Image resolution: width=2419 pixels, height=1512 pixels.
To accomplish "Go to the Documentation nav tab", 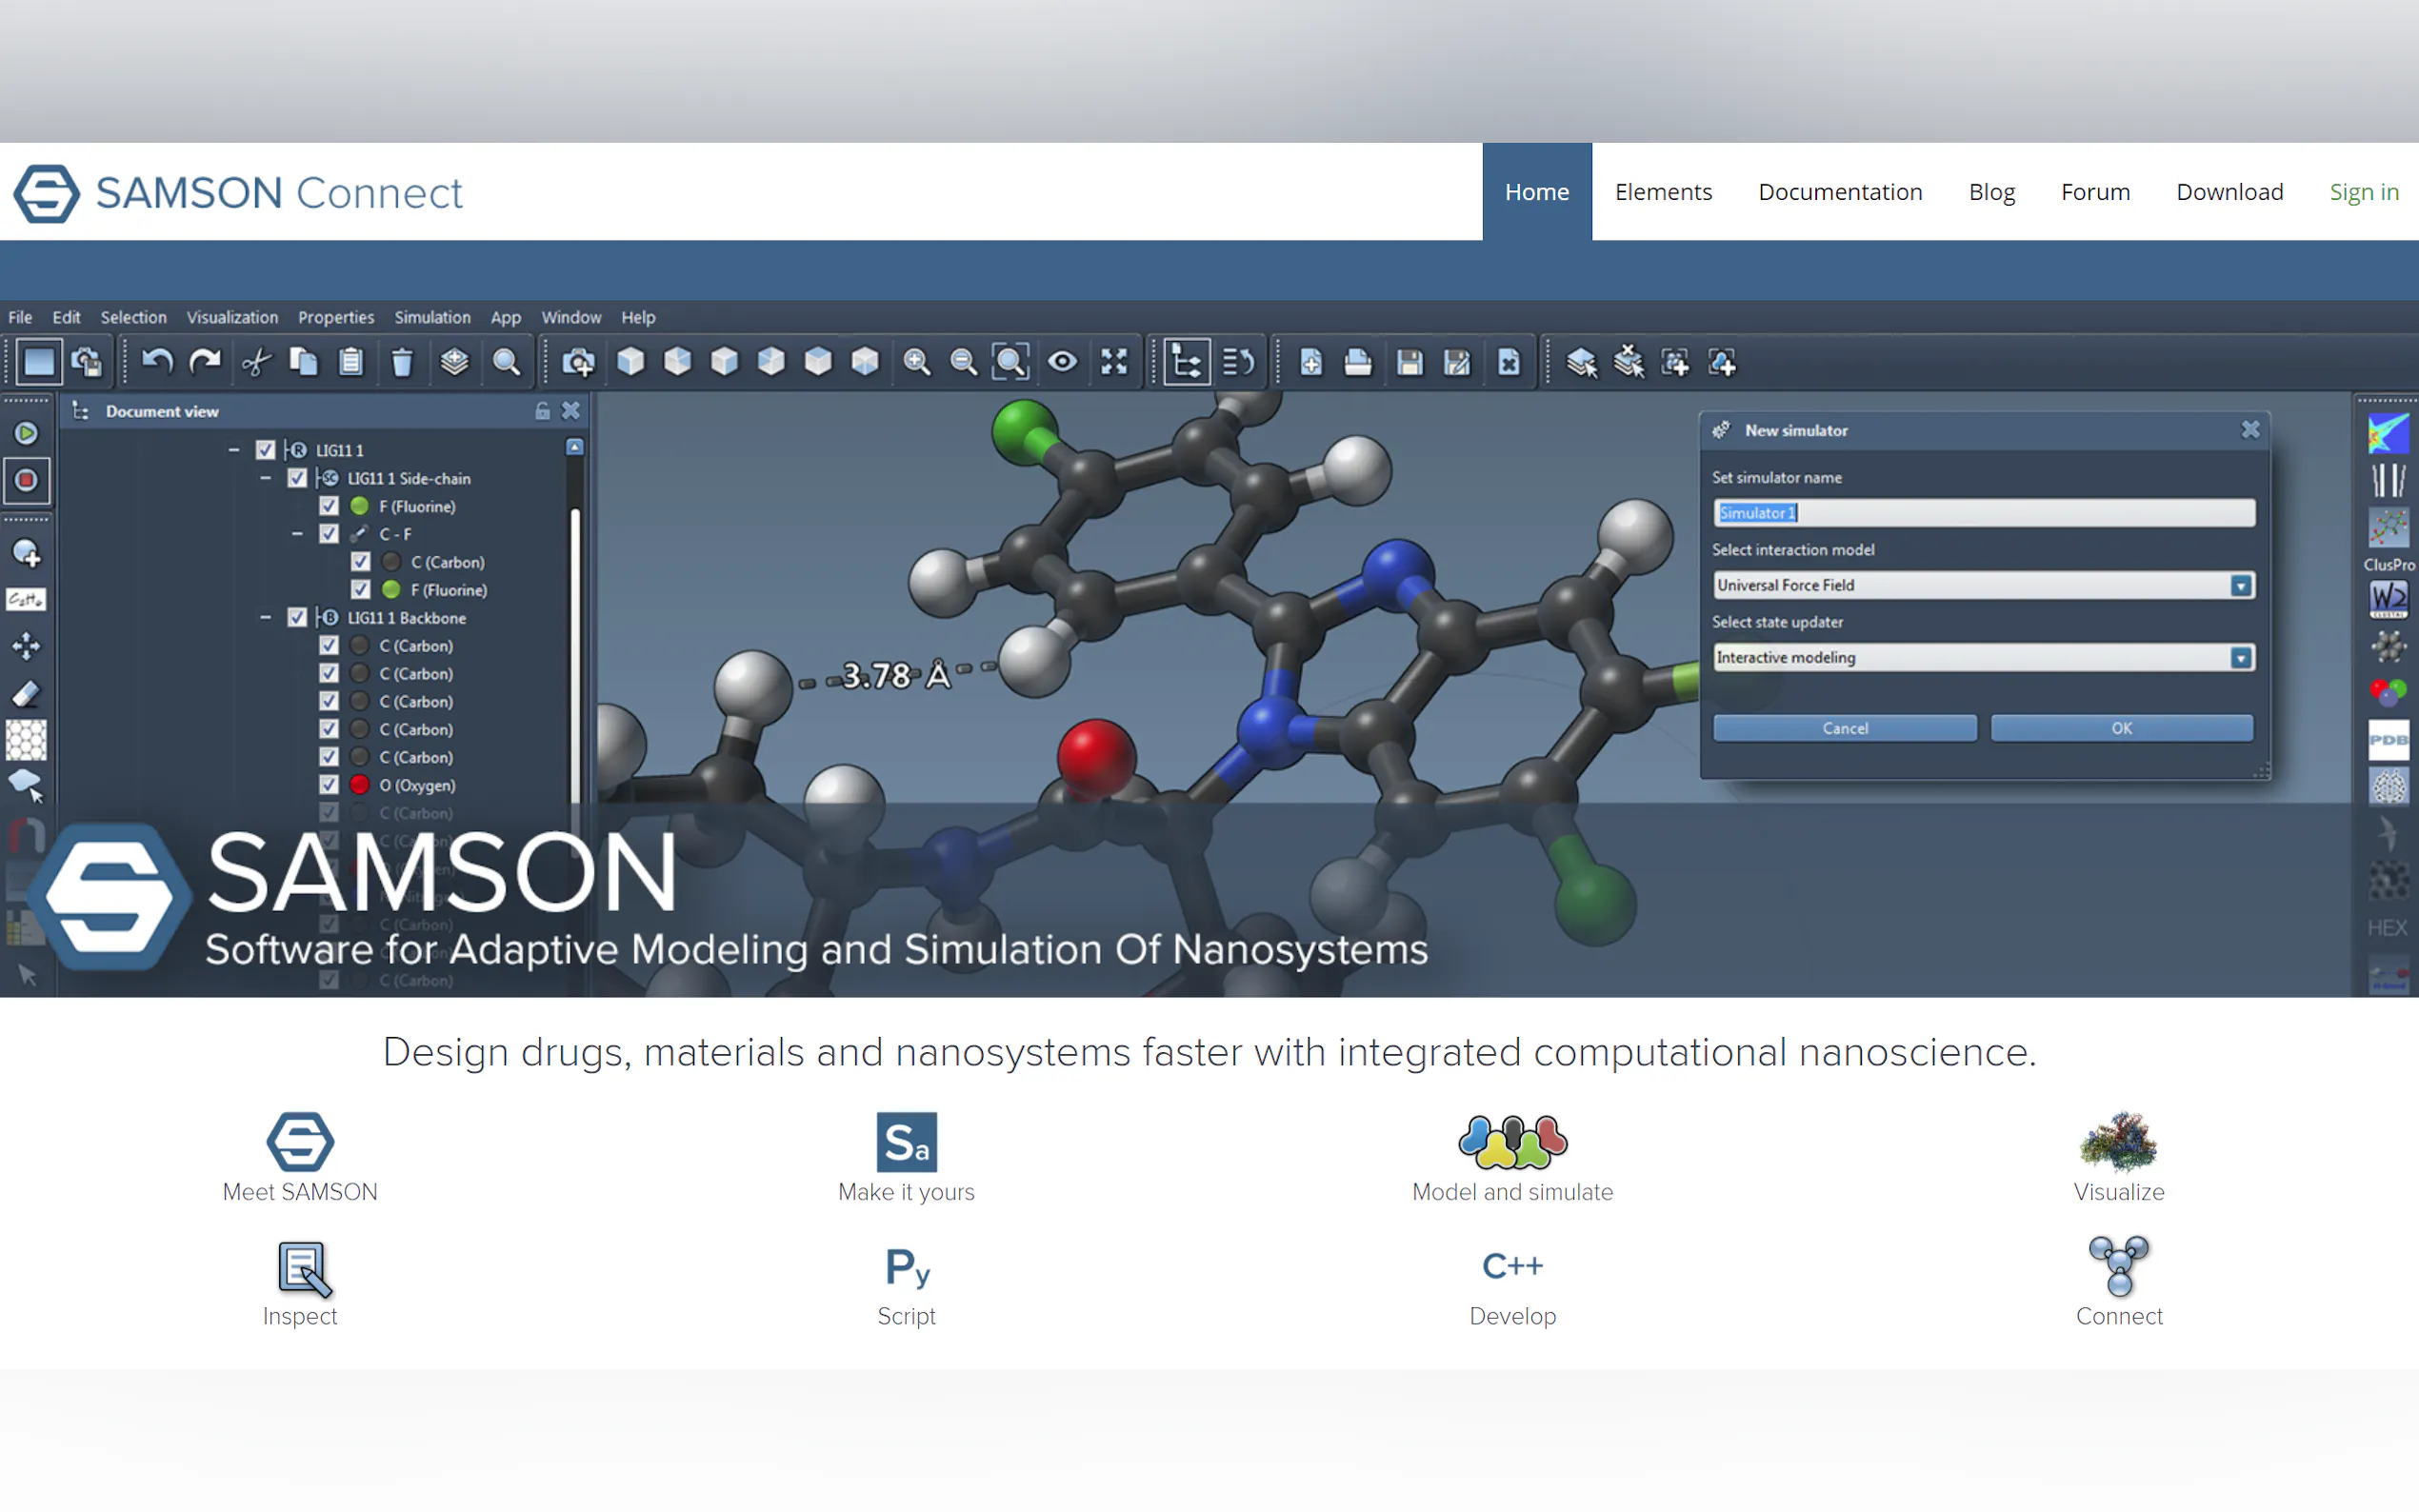I will [1840, 192].
